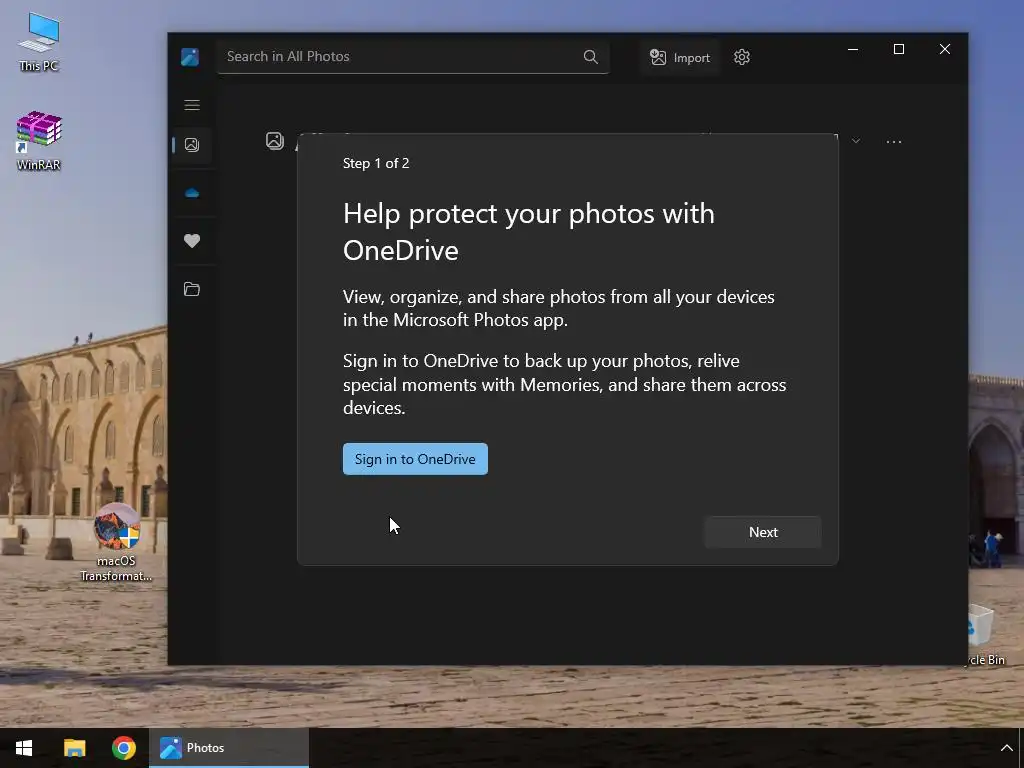Toggle the hamburger navigation menu
This screenshot has width=1024, height=768.
click(192, 105)
